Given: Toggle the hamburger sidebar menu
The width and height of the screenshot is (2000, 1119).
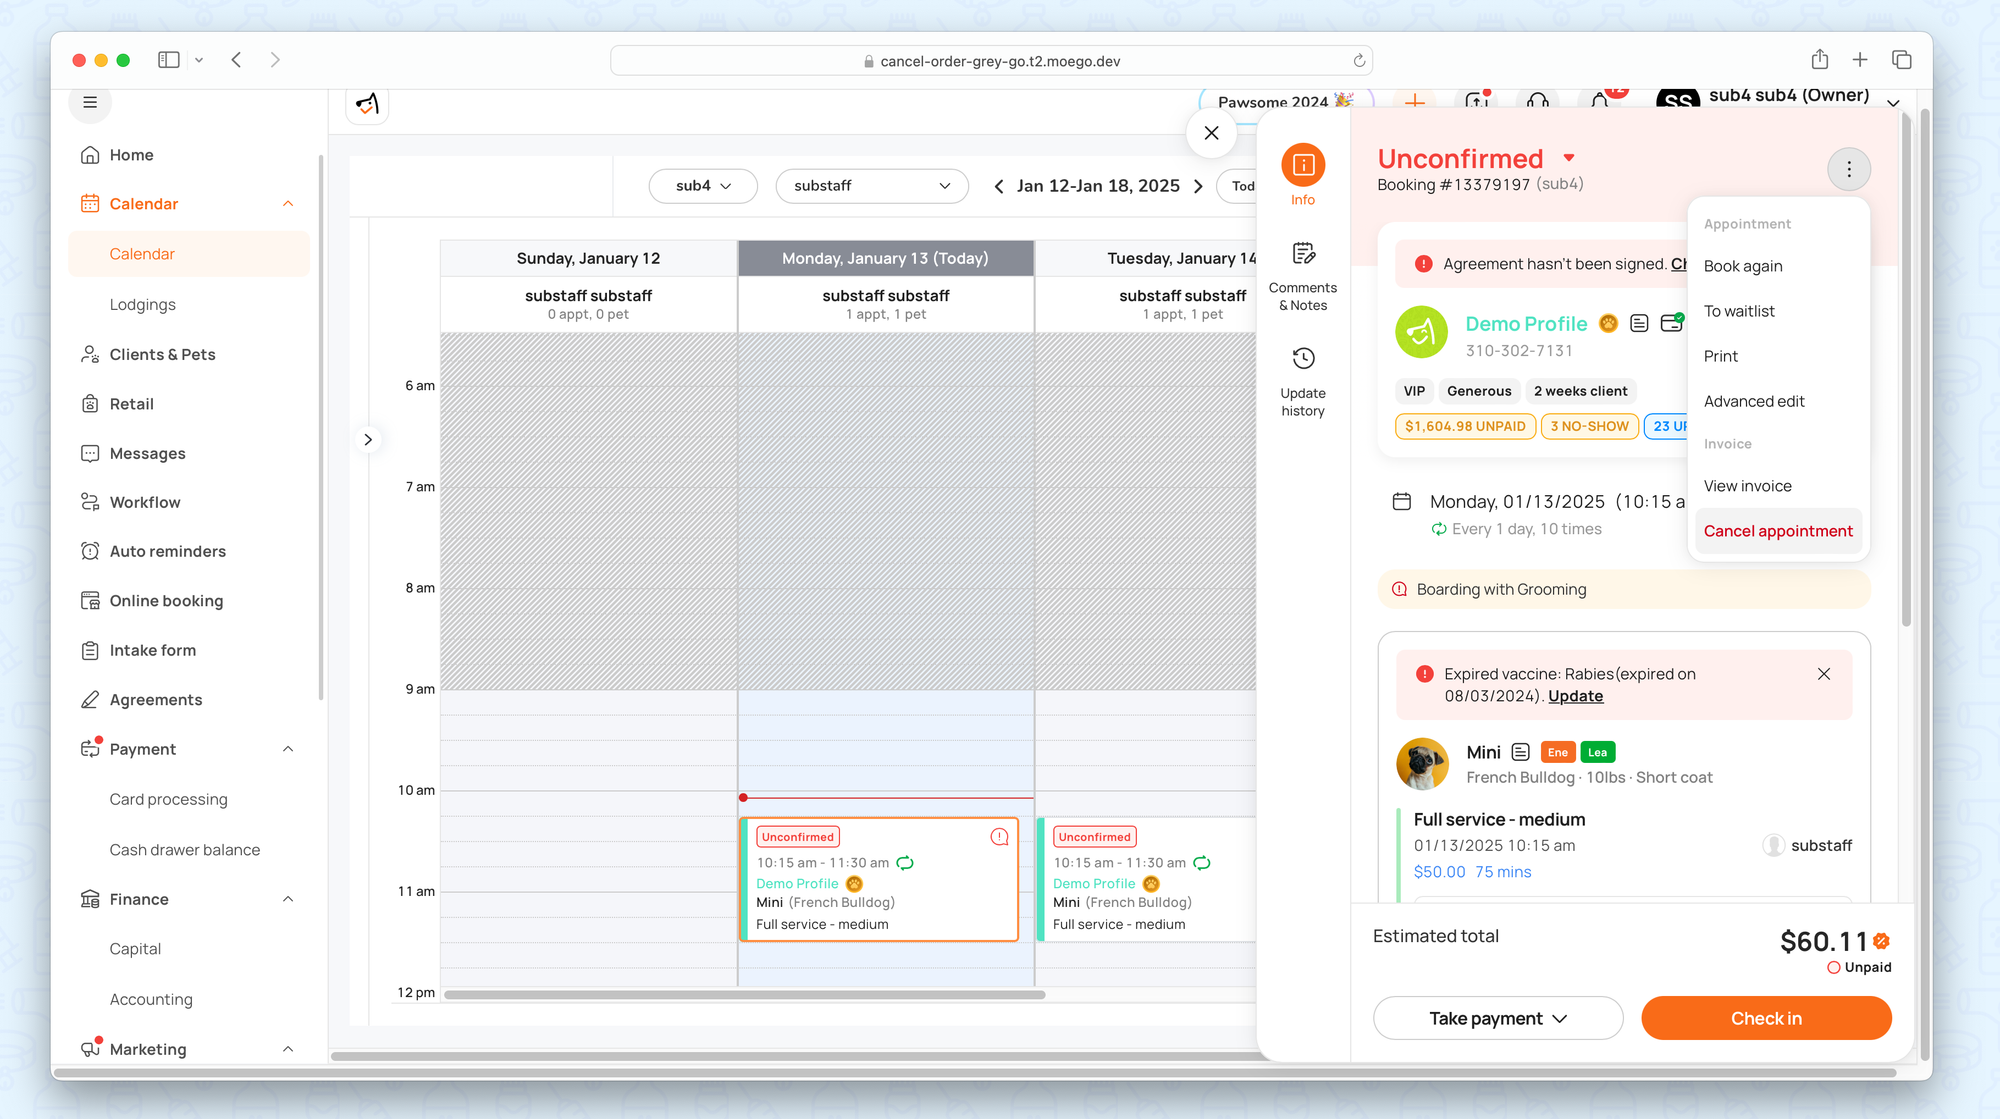Looking at the screenshot, I should (x=90, y=102).
